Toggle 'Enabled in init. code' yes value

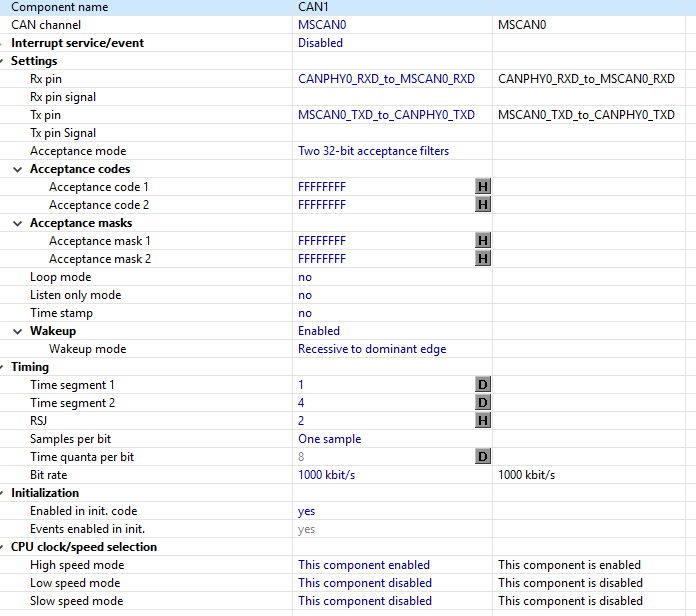point(306,511)
